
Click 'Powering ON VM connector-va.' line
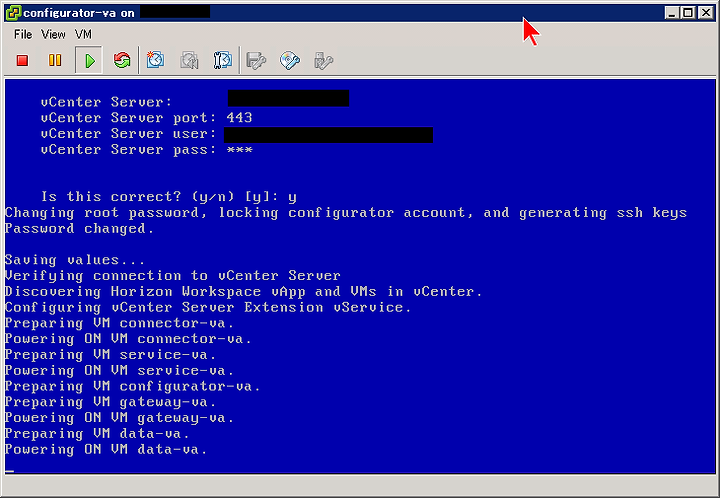[x=128, y=339]
